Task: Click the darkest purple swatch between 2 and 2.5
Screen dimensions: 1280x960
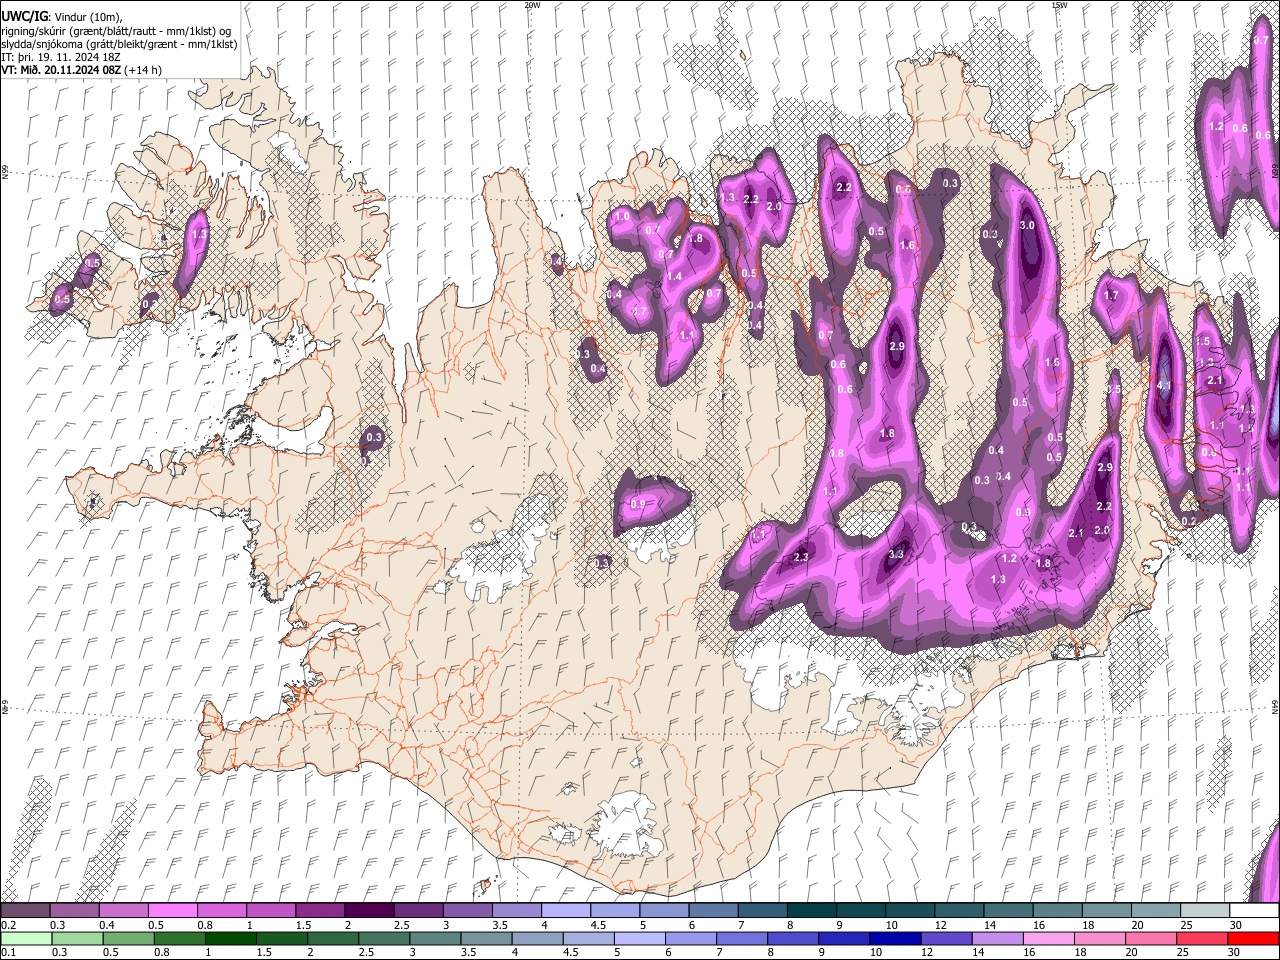Action: tap(368, 911)
